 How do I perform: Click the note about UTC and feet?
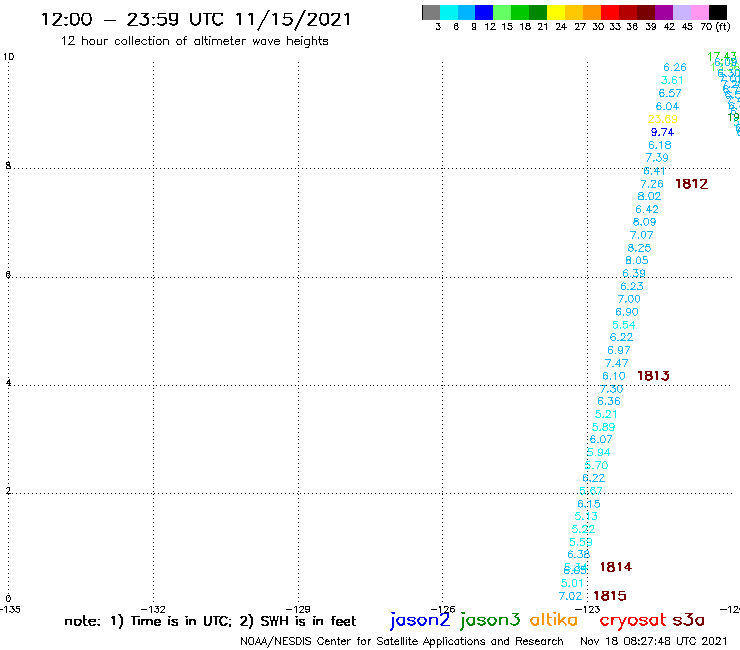tap(210, 621)
